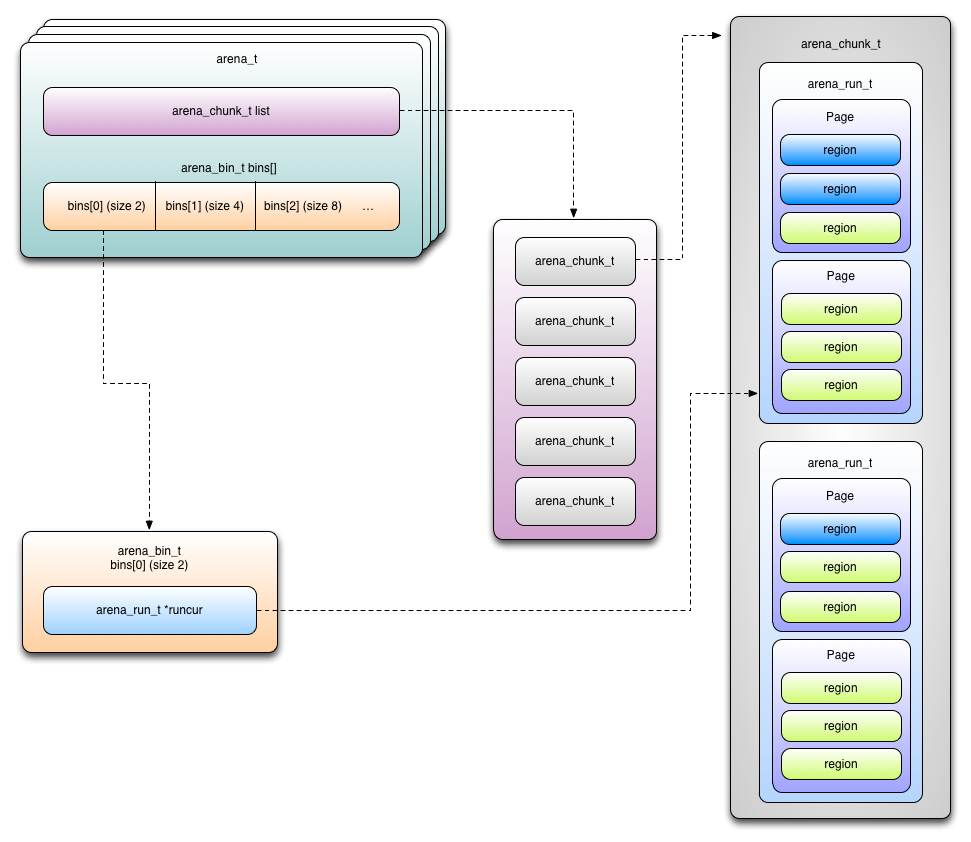This screenshot has width=971, height=842.
Task: Select the green region in the first Page
Action: (840, 228)
